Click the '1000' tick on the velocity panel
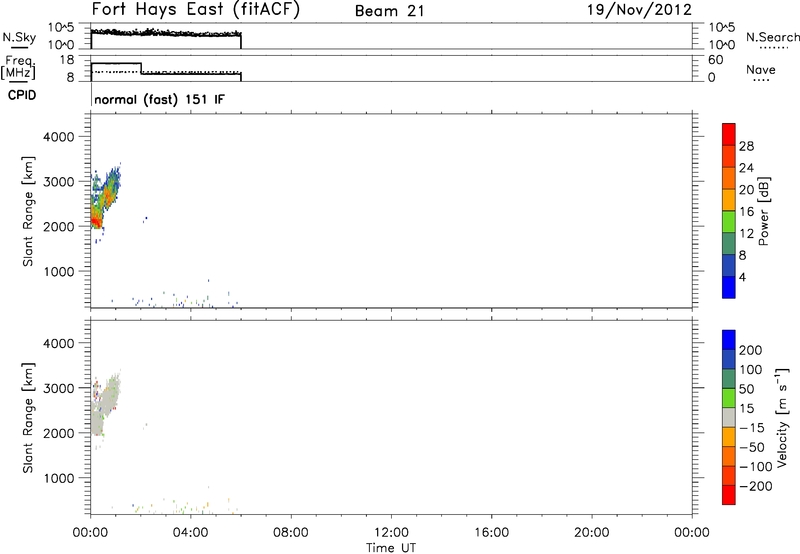The height and width of the screenshot is (554, 800). (59, 478)
